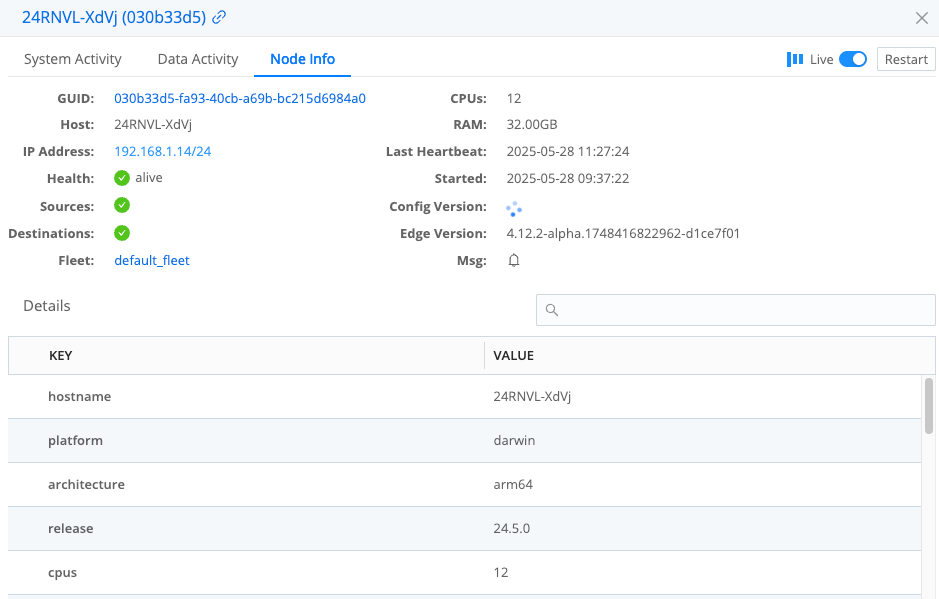Click the Destinations status checkmark icon
This screenshot has width=939, height=599.
(x=120, y=233)
